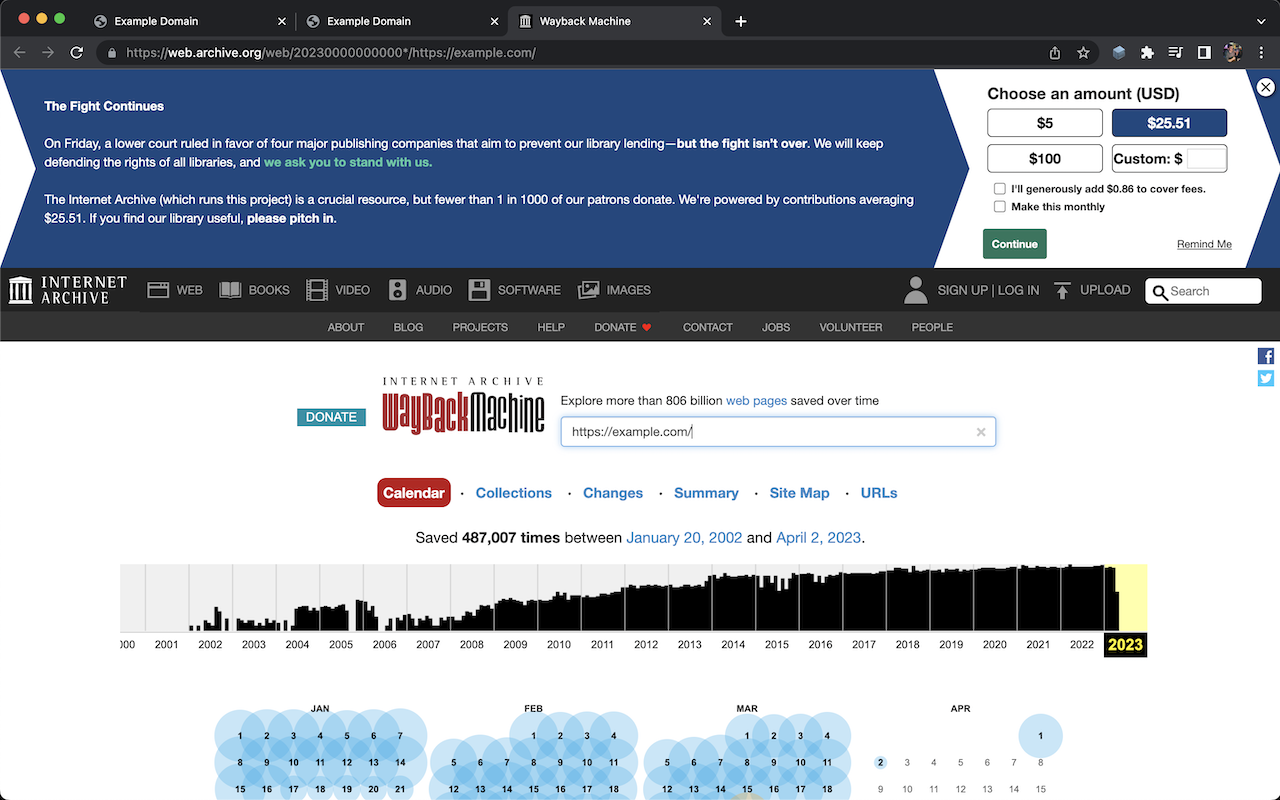Open the BLOG menu item
This screenshot has height=800, width=1280.
408,327
